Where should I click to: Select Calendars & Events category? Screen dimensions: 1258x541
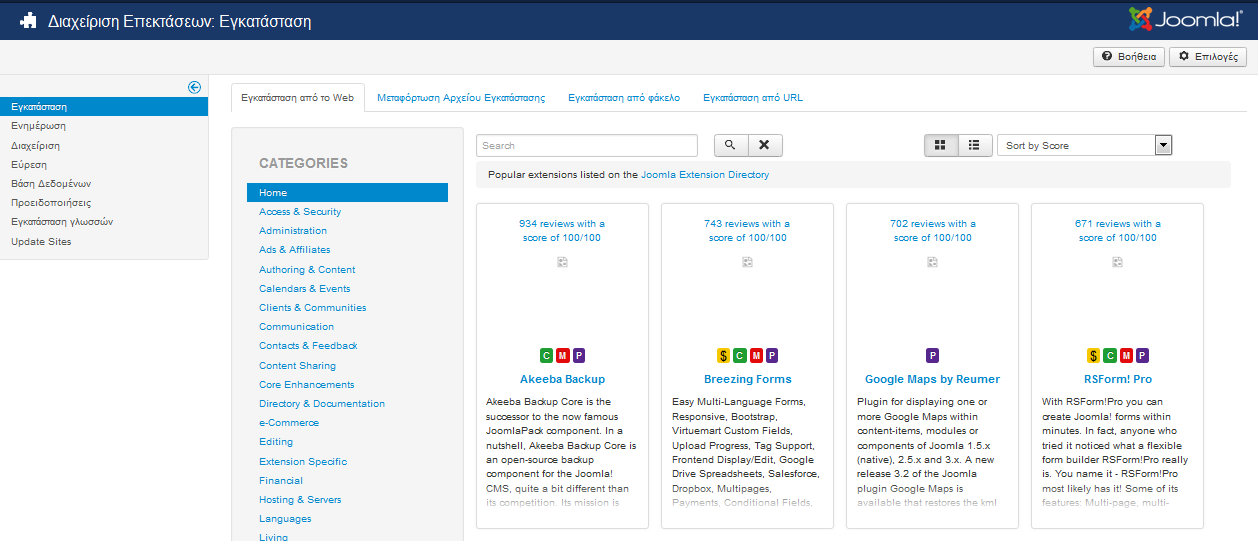click(x=305, y=289)
